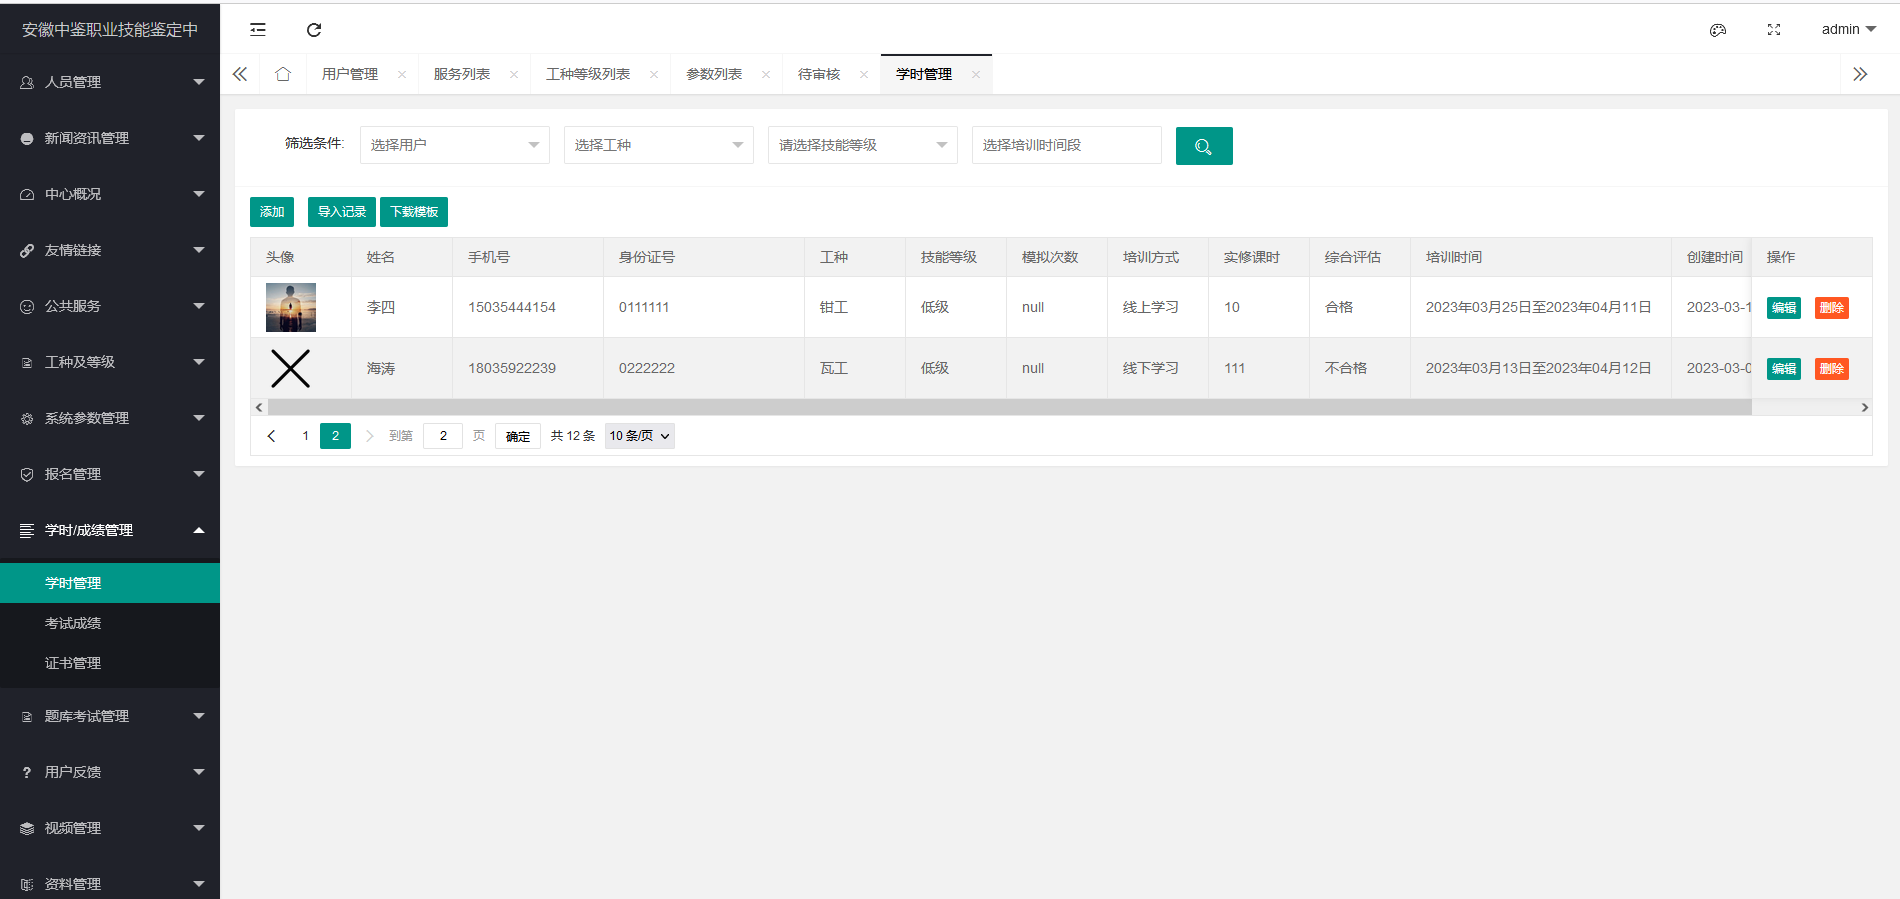Switch to the 用户管理 tab
The width and height of the screenshot is (1900, 899).
click(350, 74)
